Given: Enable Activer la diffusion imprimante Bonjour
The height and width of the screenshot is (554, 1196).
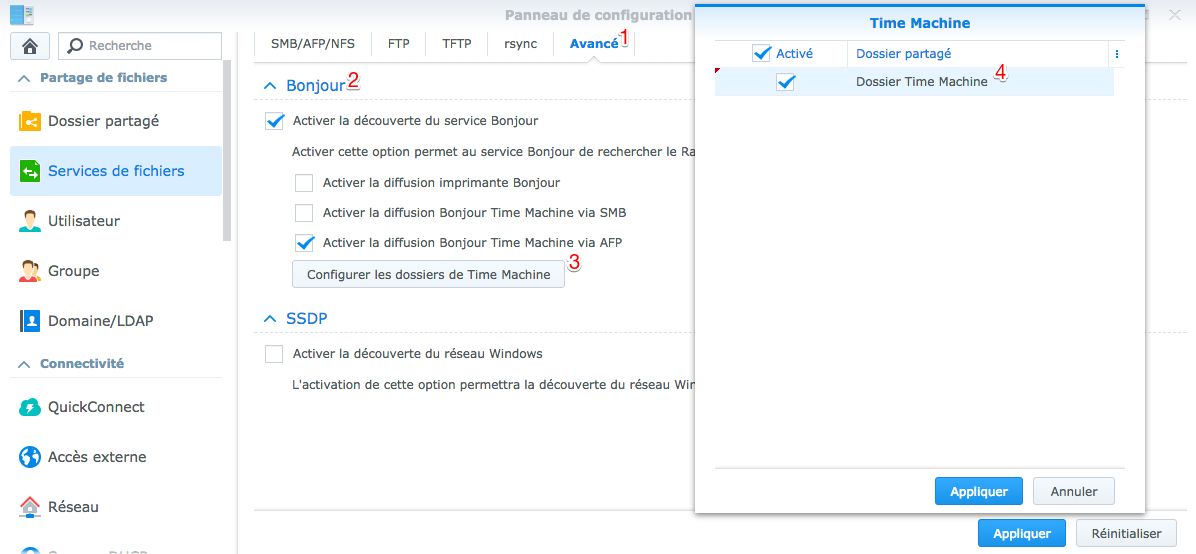Looking at the screenshot, I should coord(304,182).
